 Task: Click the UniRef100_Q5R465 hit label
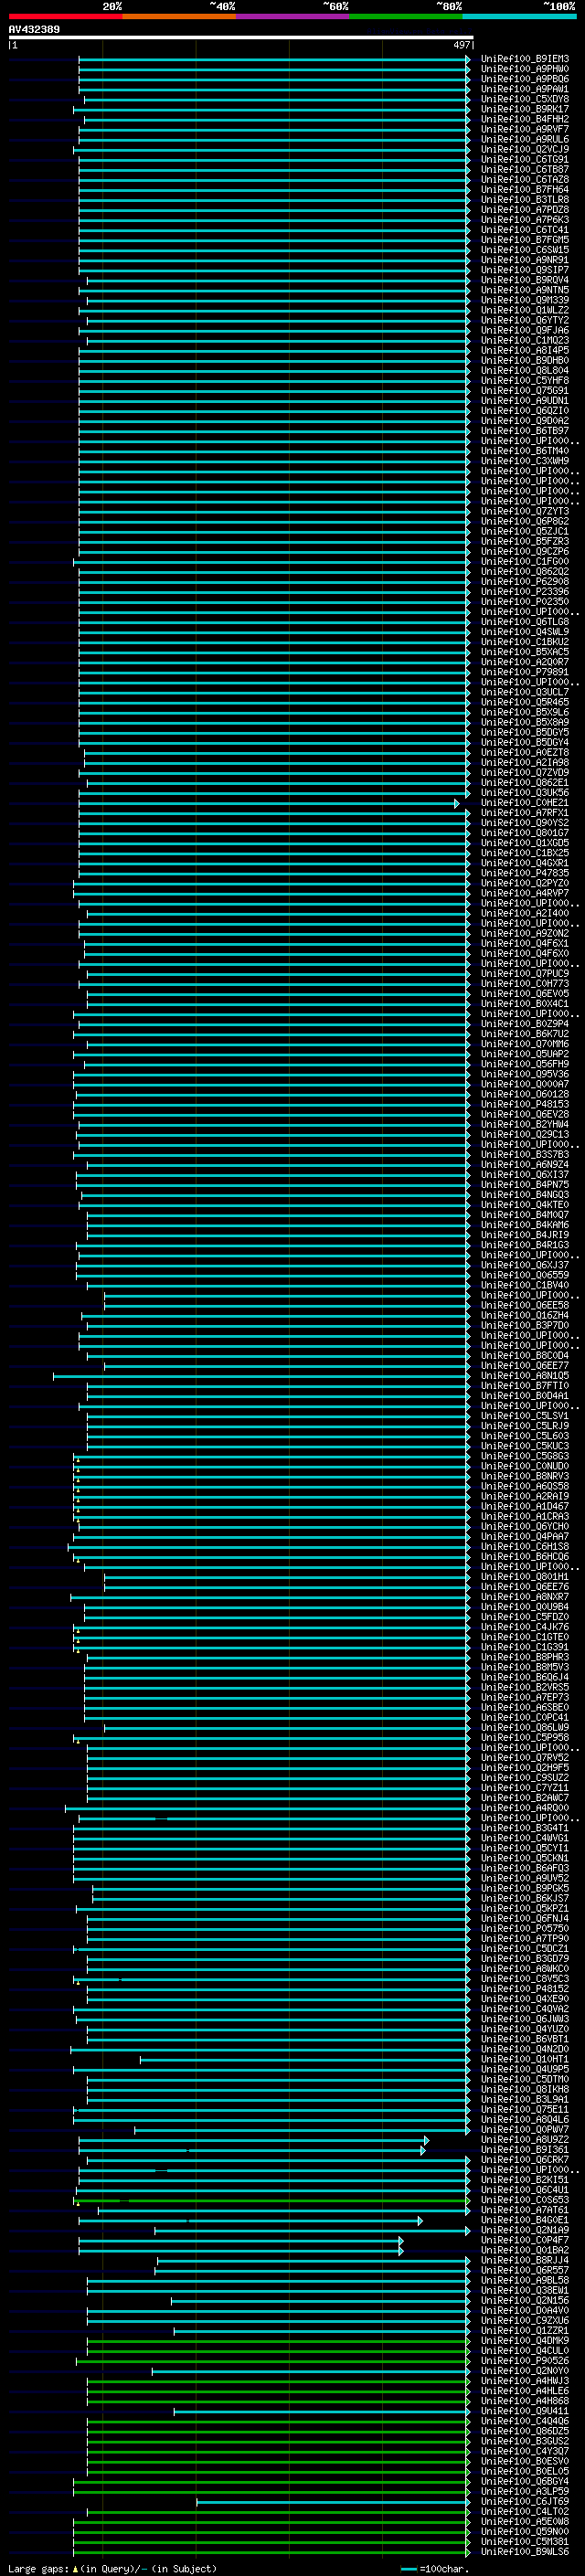click(x=524, y=702)
